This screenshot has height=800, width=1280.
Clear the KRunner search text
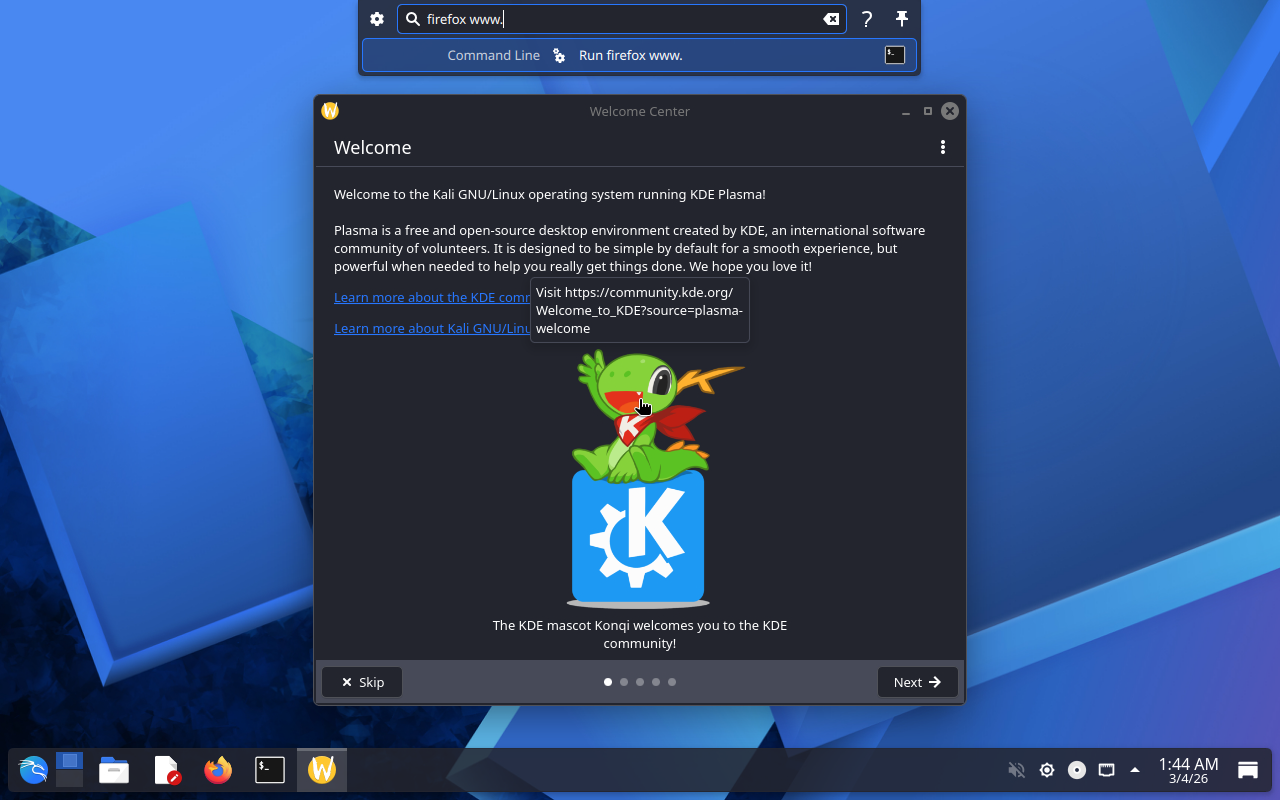tap(831, 19)
